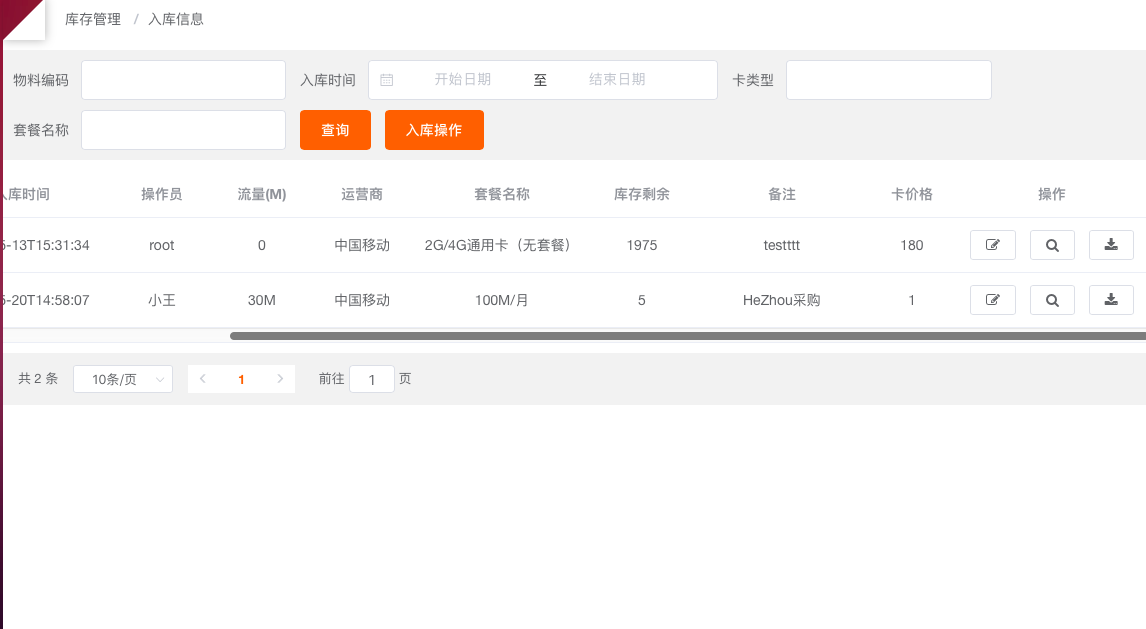
Task: Click the 入库信息 breadcrumb item
Action: 176,19
